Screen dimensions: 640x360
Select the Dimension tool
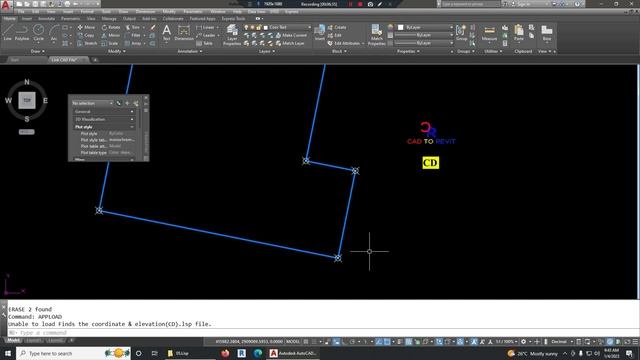(x=184, y=32)
